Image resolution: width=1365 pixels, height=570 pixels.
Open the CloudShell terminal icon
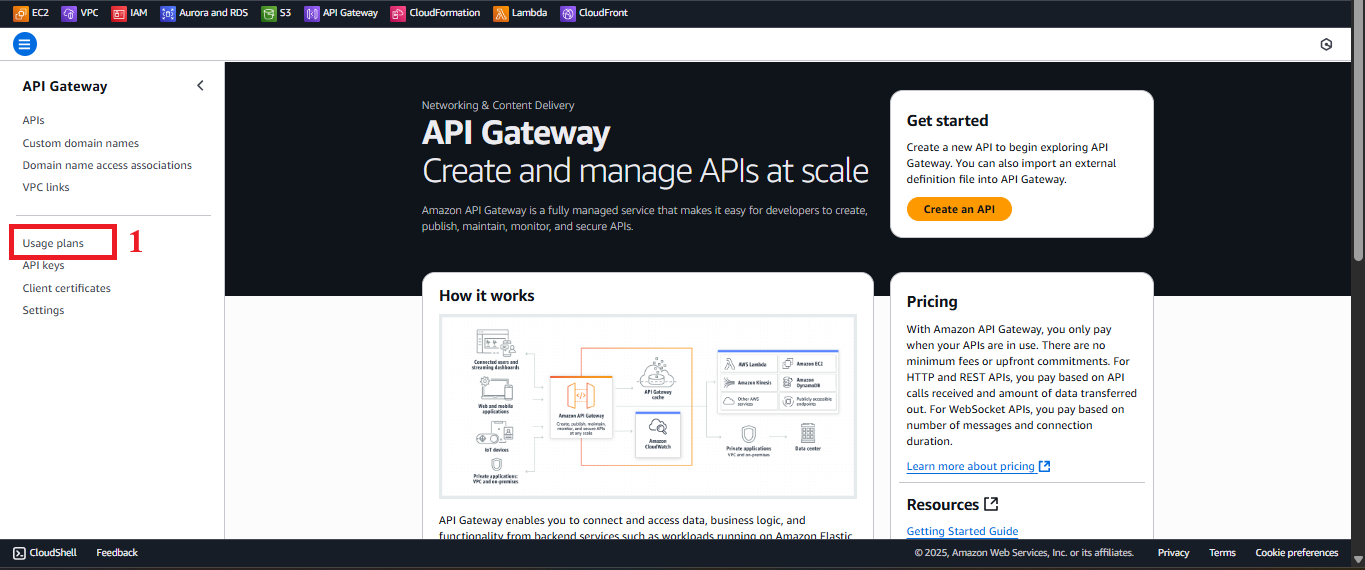(19, 552)
